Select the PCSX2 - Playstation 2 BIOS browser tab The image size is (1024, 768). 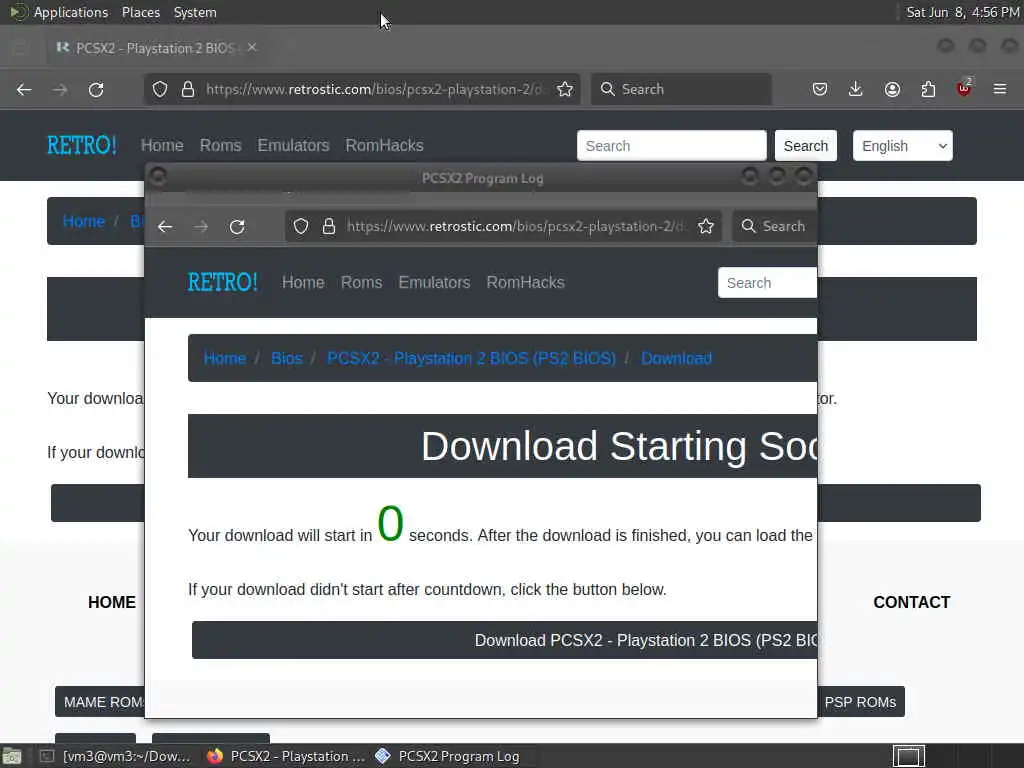click(x=155, y=48)
